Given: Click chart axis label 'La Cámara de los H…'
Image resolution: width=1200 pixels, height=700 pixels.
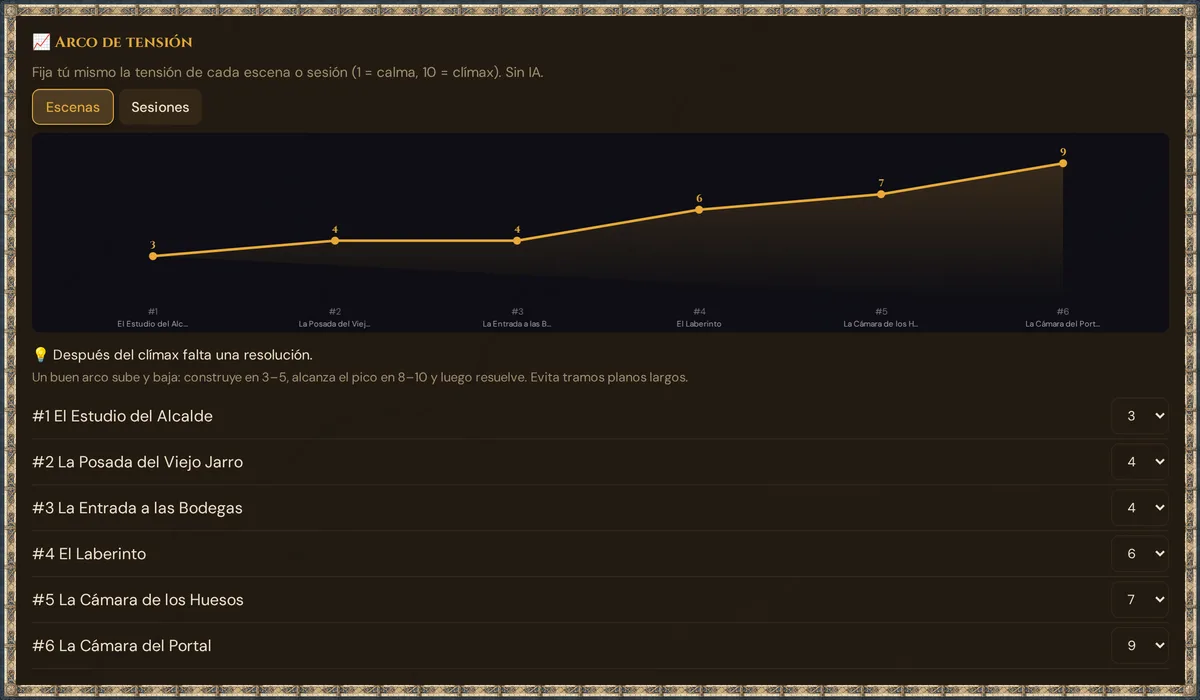Looking at the screenshot, I should point(881,324).
